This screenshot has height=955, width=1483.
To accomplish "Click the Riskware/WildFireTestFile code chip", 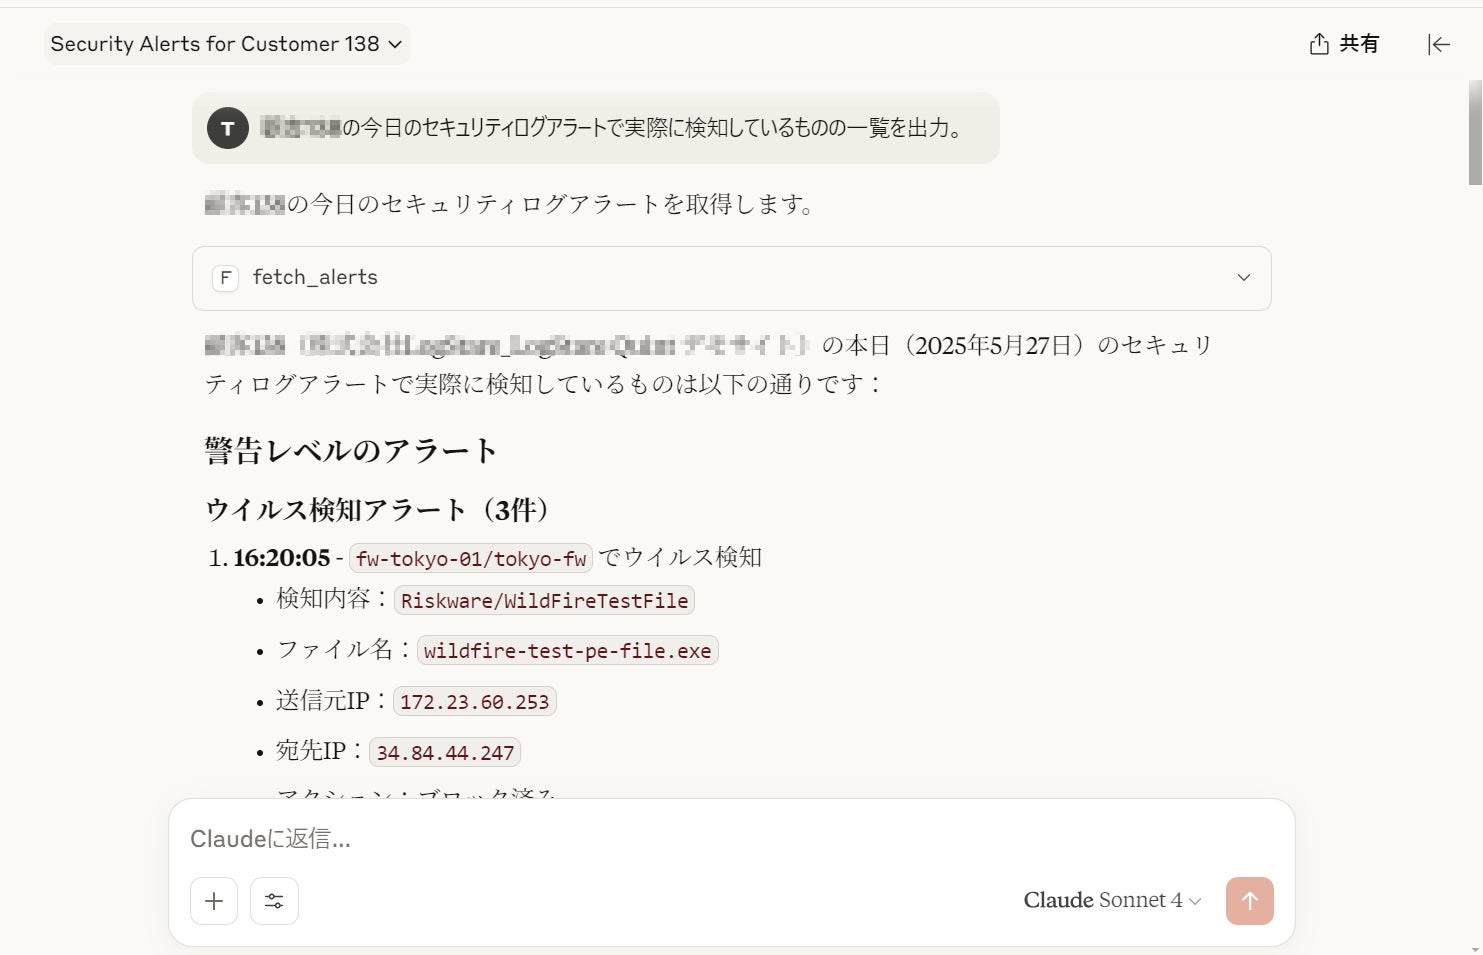I will [544, 601].
